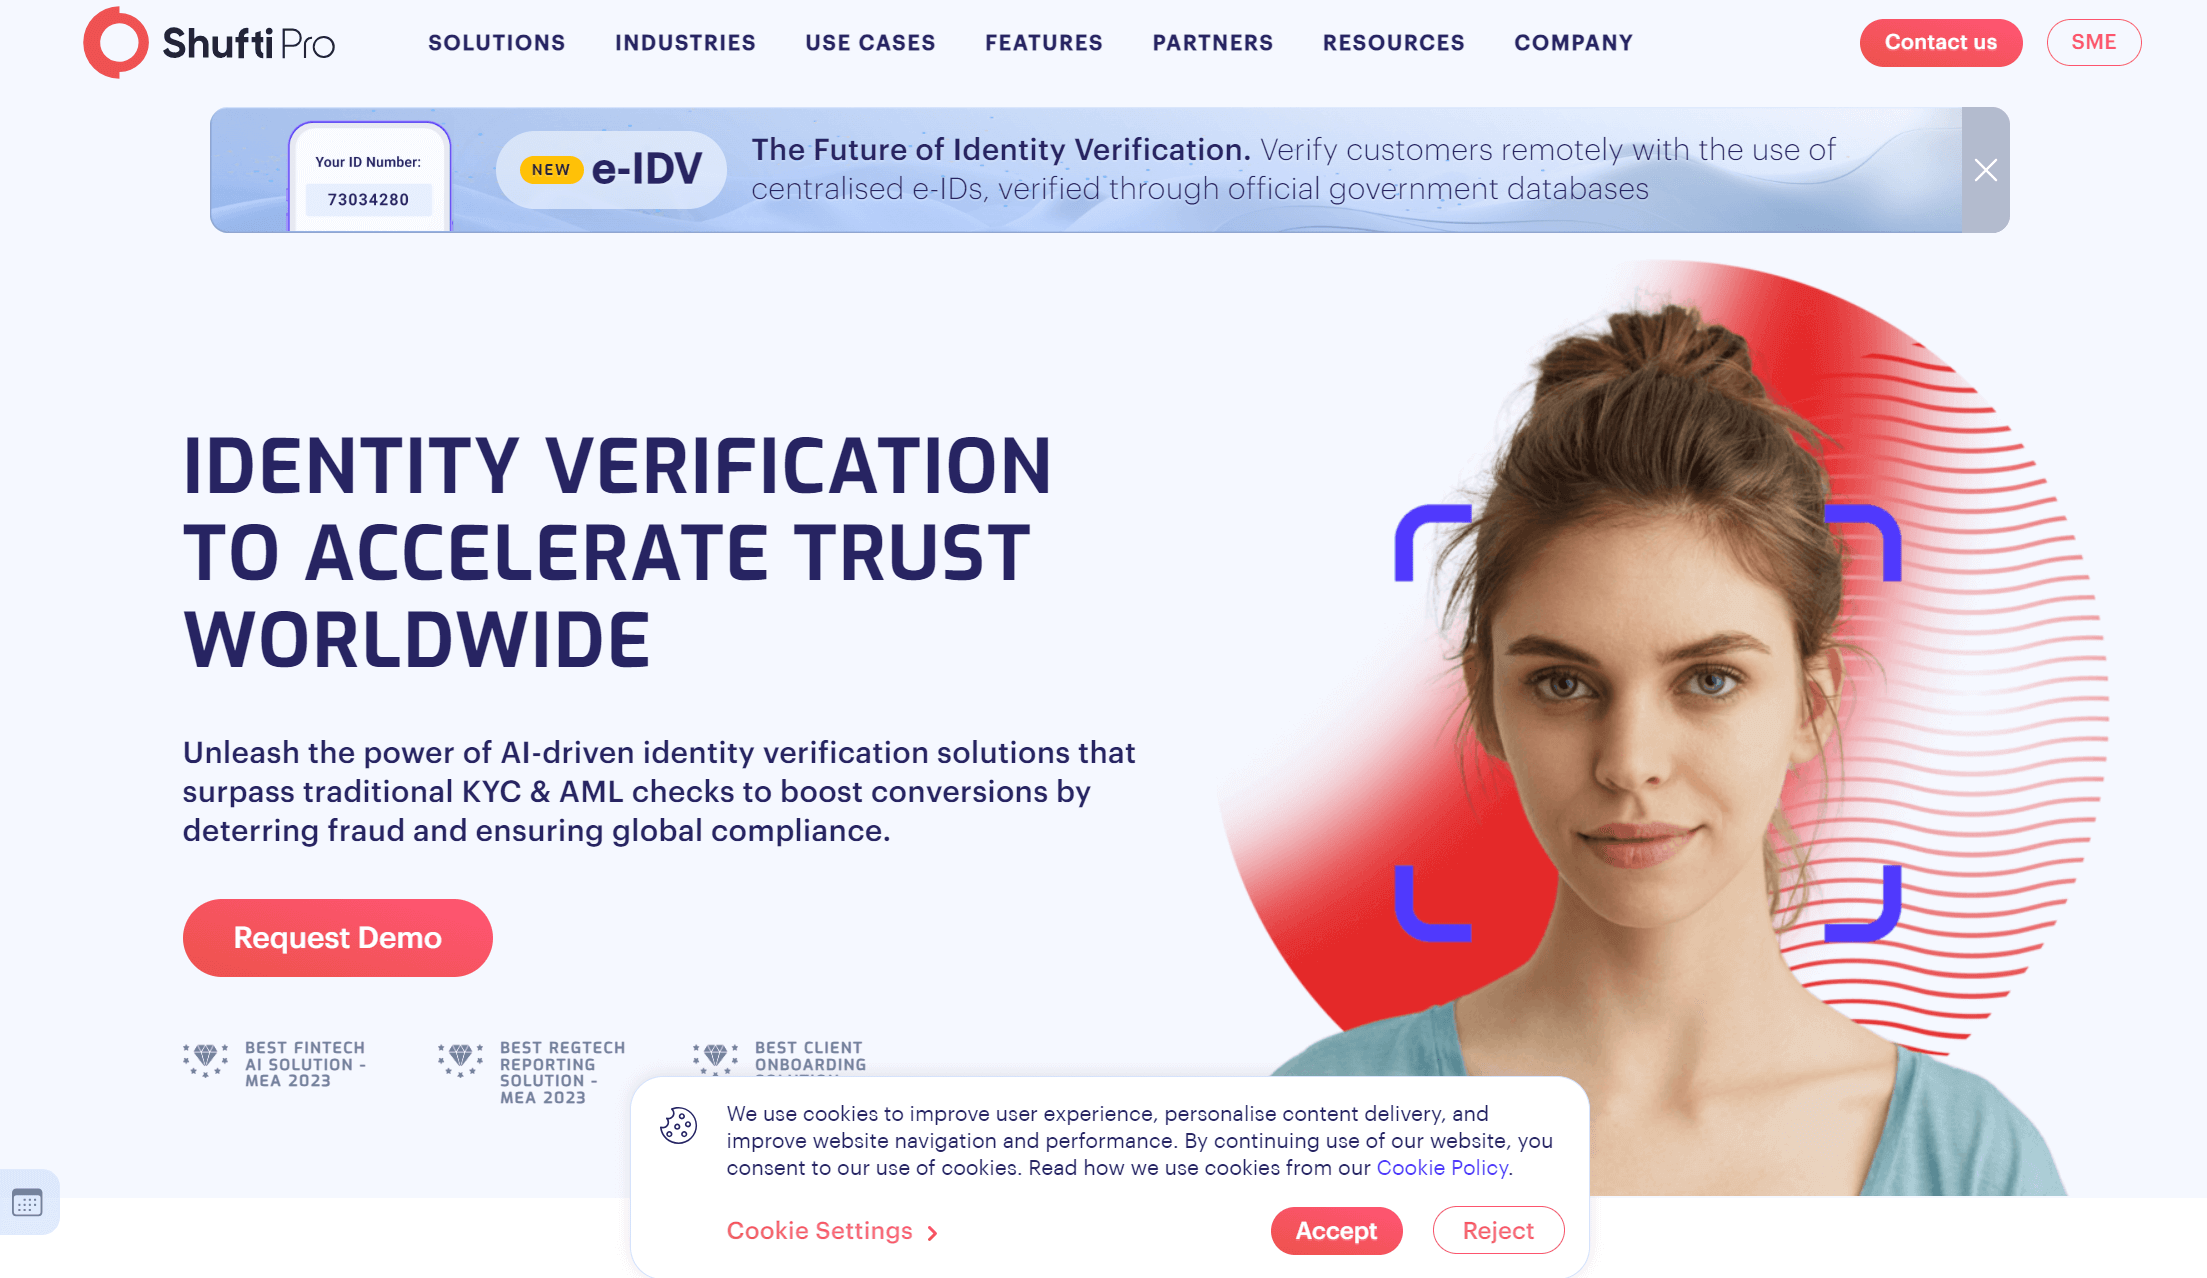Open the Industries menu

tap(685, 43)
